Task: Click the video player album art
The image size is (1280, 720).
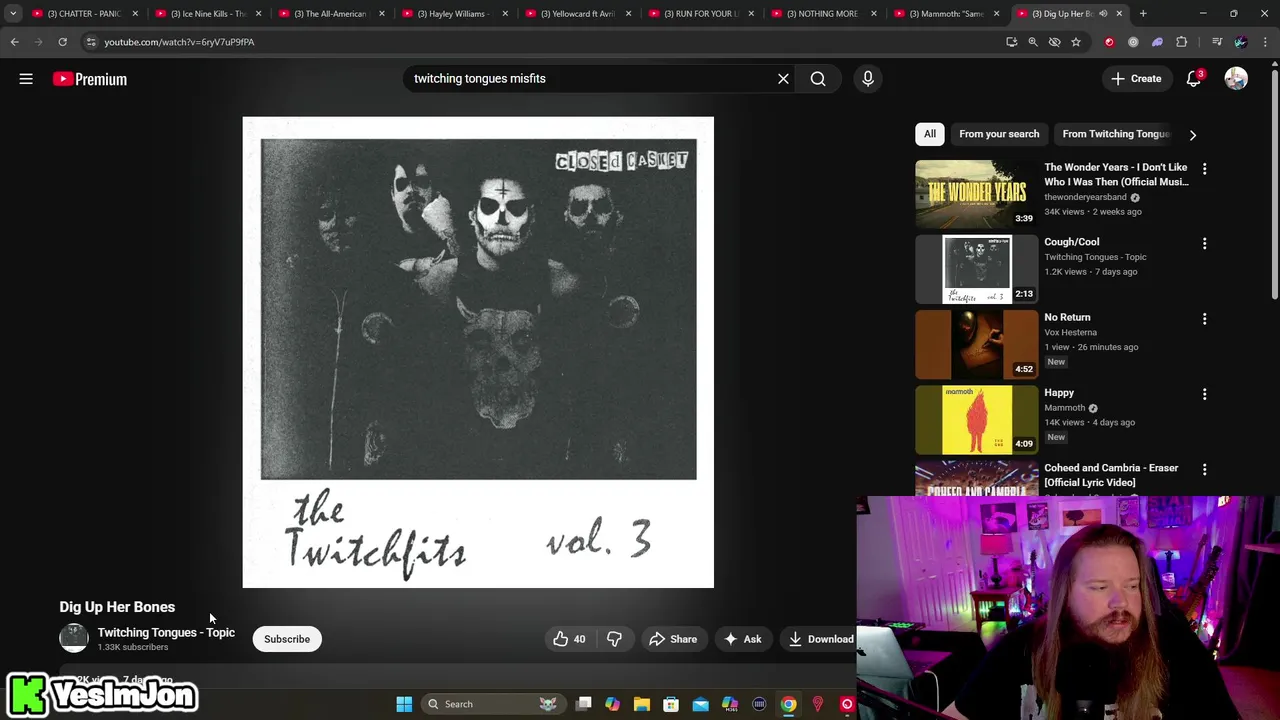Action: point(478,352)
